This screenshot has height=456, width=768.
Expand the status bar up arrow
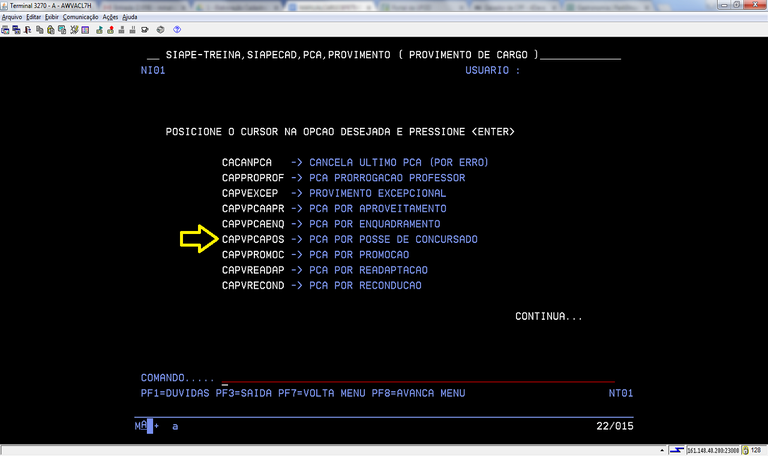tap(661, 450)
